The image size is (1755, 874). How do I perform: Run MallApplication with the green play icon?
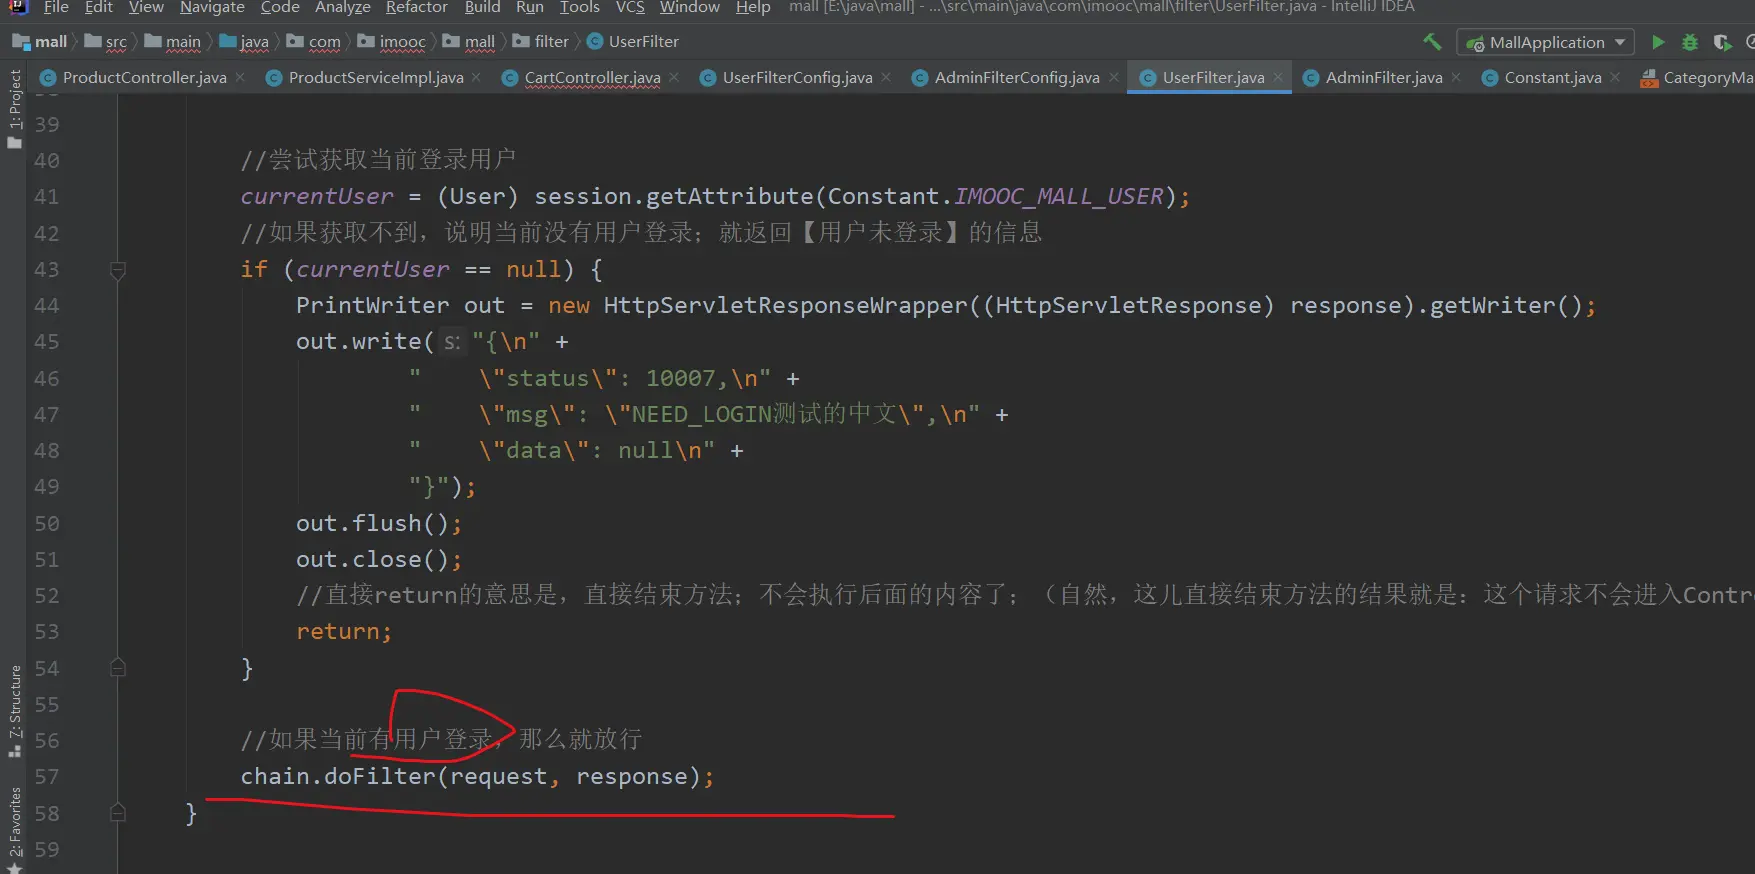[1658, 42]
